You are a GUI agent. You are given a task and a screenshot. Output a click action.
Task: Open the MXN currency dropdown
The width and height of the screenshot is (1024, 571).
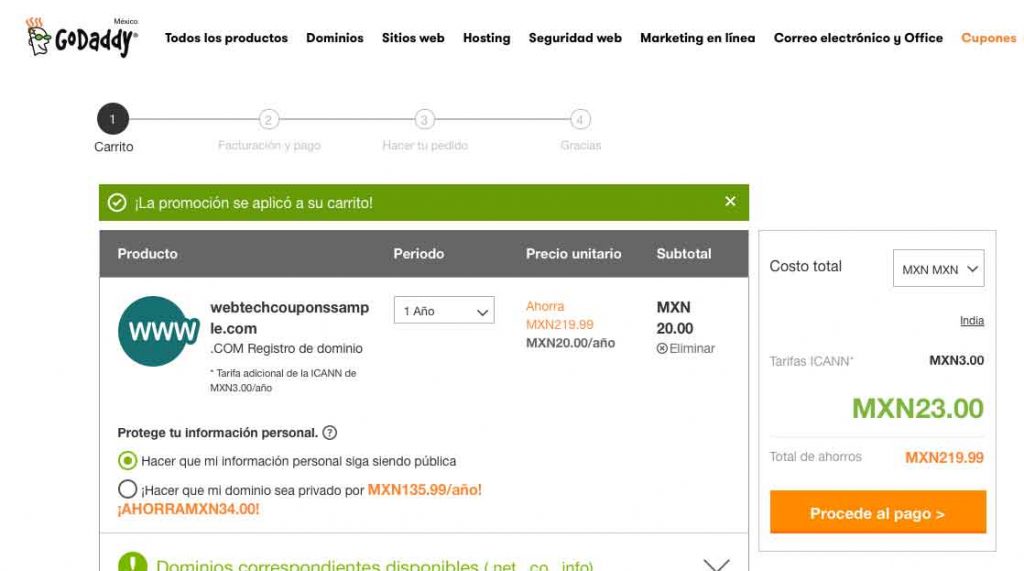[x=938, y=269]
